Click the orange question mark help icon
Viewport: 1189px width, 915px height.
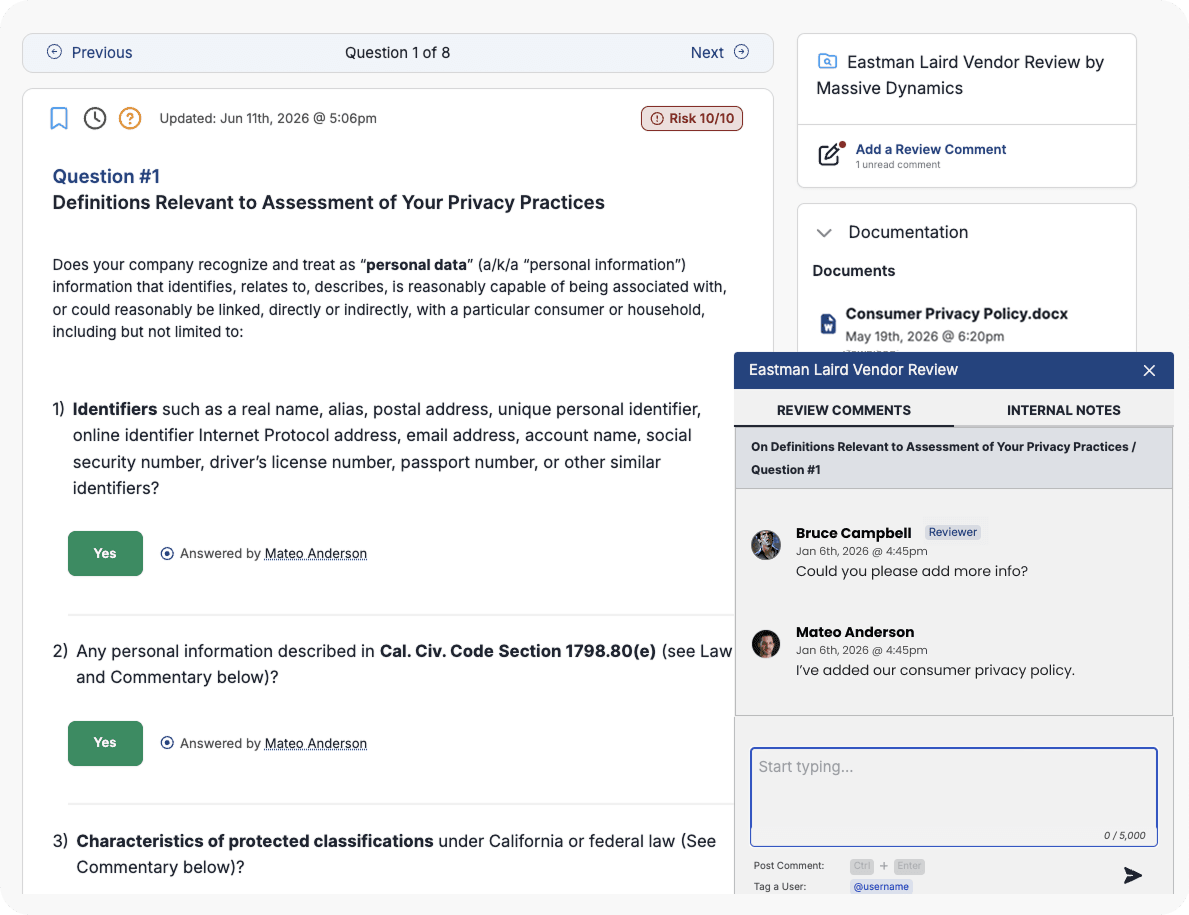pyautogui.click(x=130, y=118)
